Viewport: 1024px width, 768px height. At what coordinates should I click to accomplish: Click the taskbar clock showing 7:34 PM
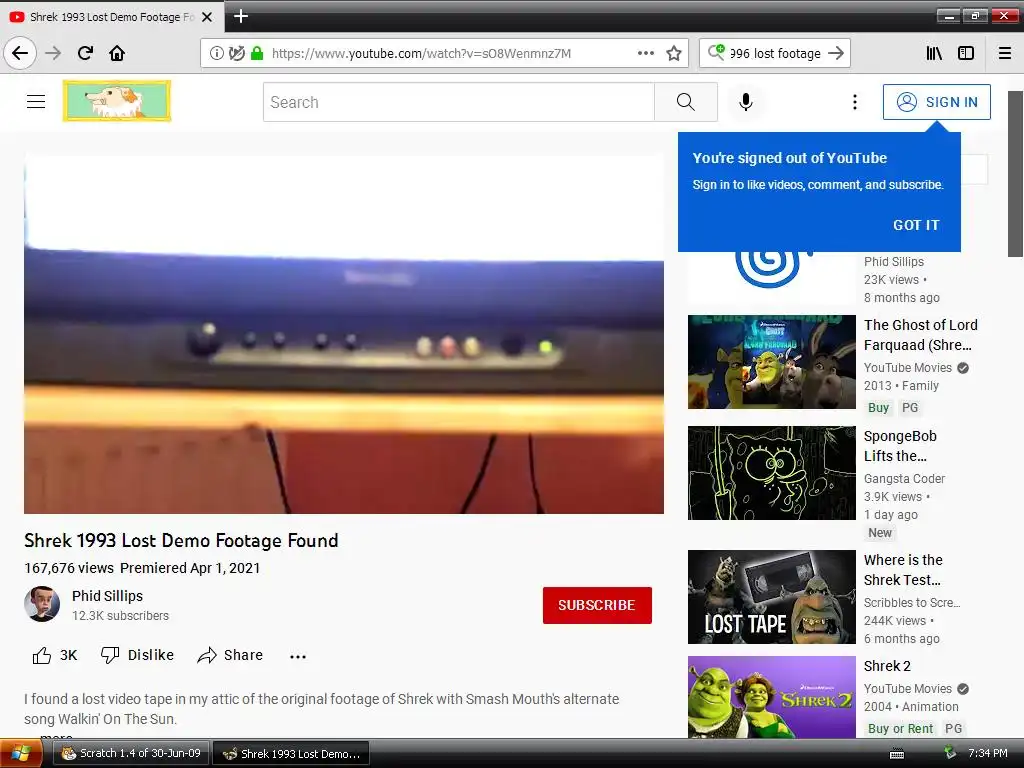(987, 754)
